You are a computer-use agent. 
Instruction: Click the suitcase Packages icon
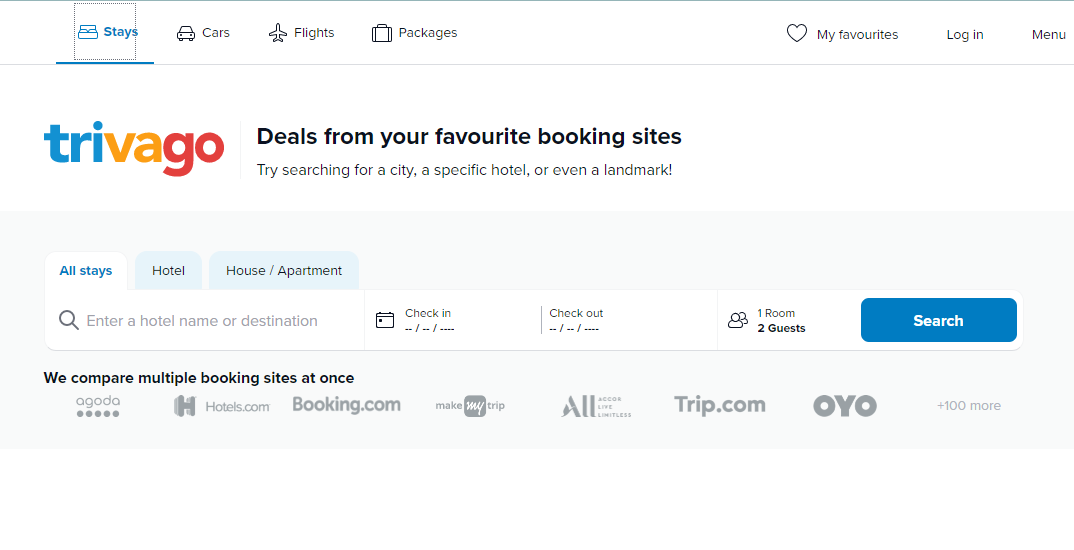pyautogui.click(x=382, y=33)
